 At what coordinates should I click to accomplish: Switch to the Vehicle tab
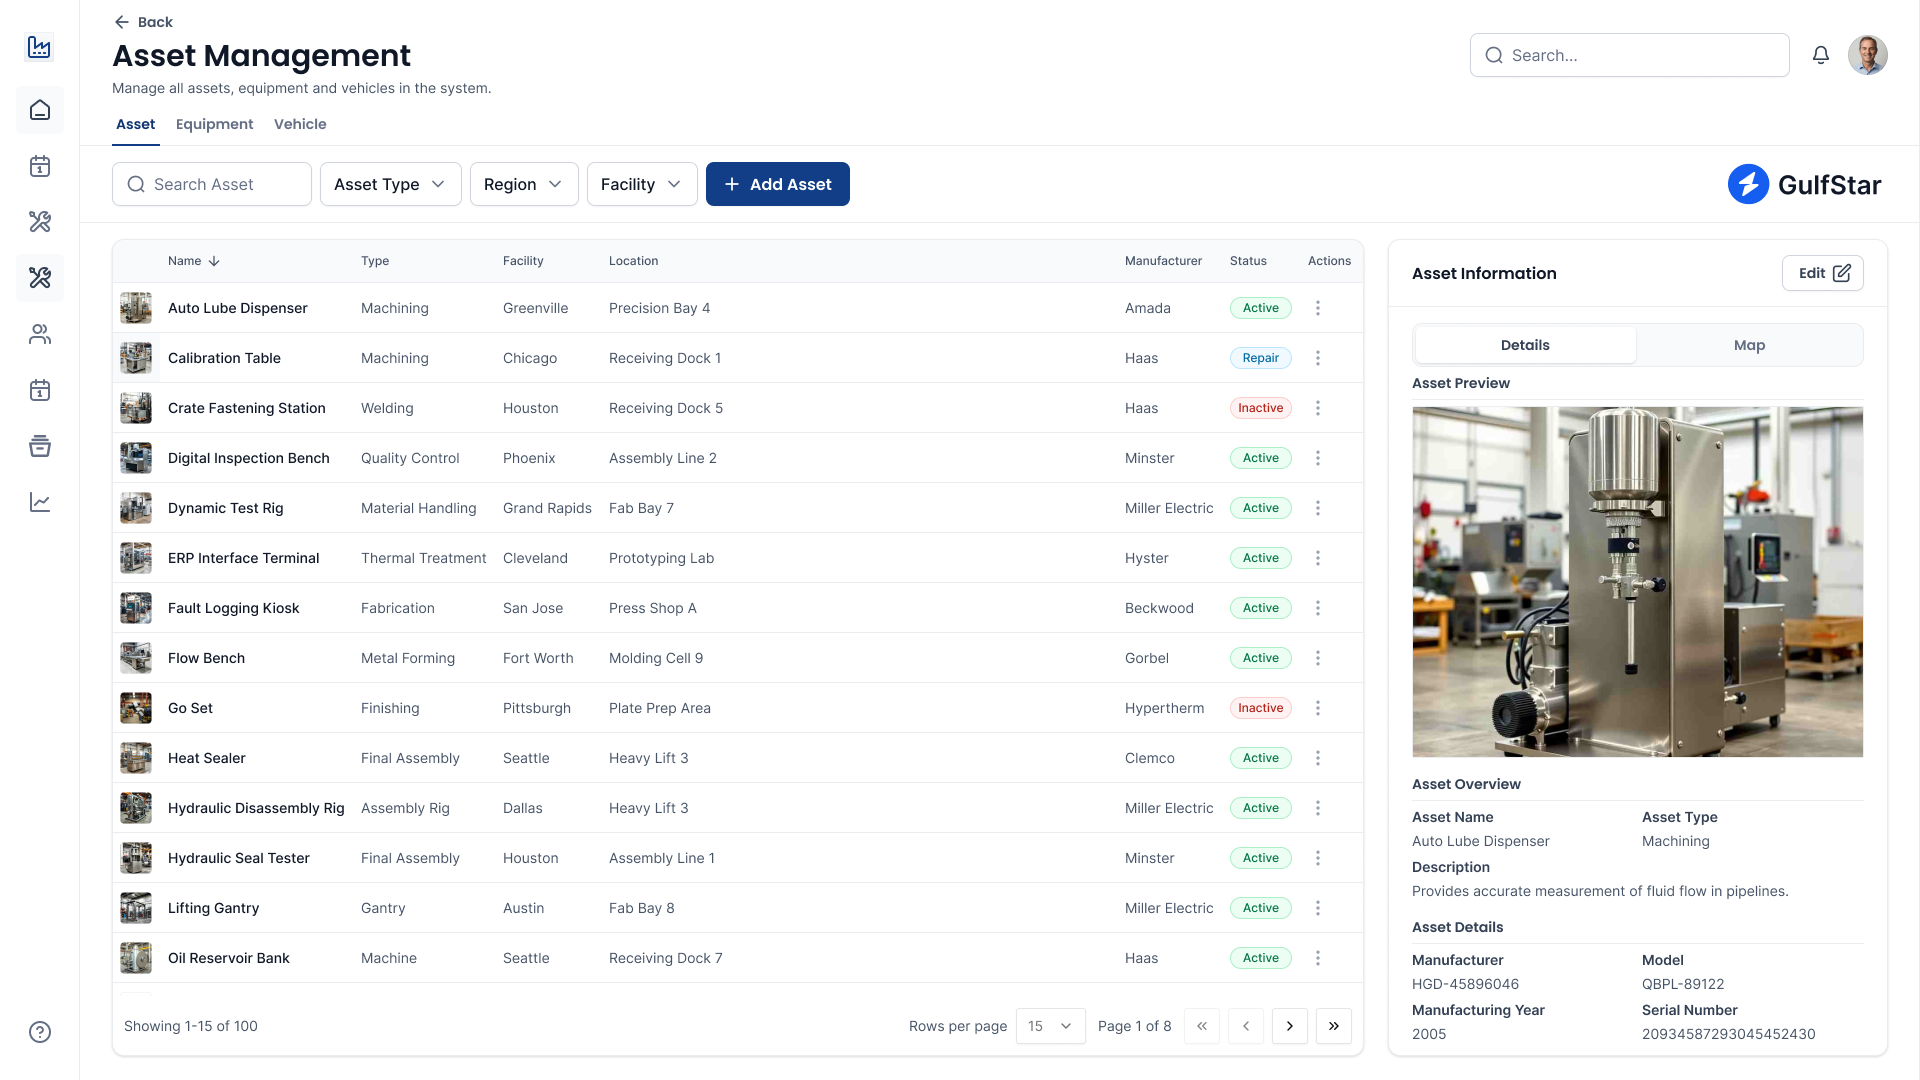pos(300,124)
